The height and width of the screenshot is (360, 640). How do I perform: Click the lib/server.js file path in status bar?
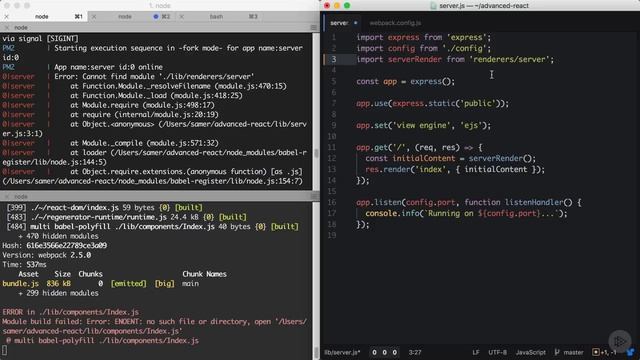342,352
